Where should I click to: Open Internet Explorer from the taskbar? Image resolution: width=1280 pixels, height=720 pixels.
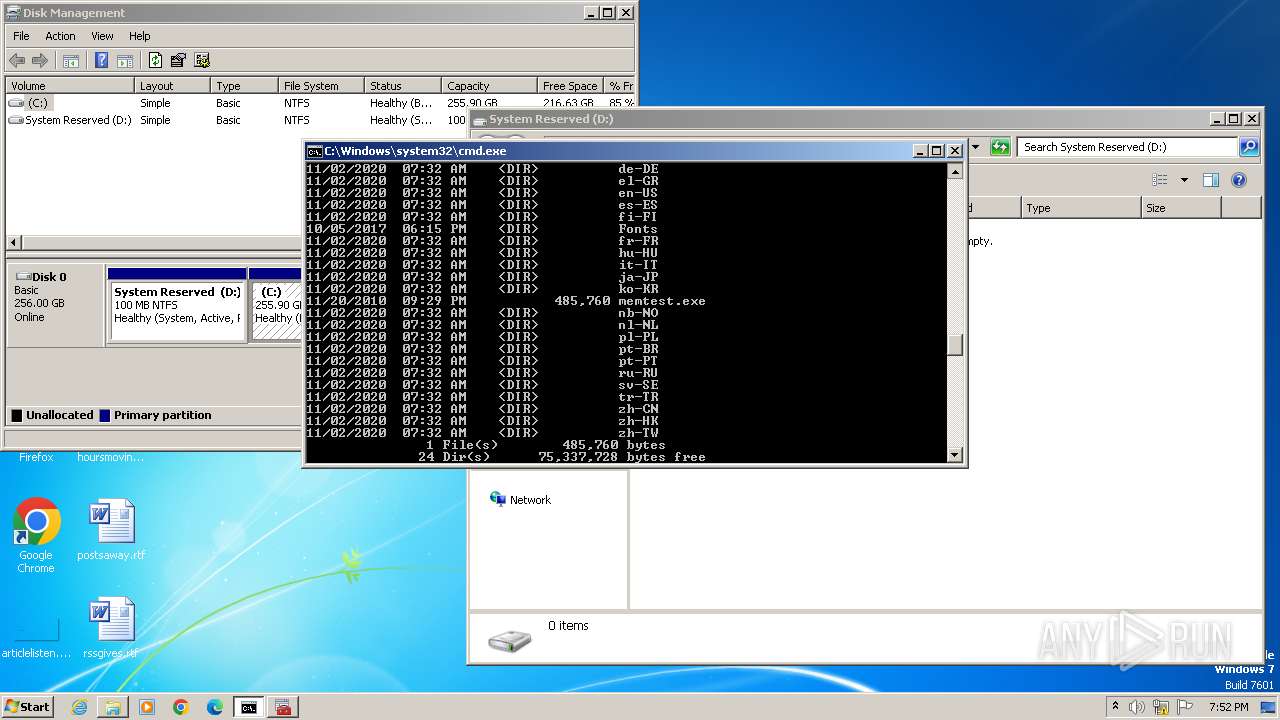click(79, 707)
